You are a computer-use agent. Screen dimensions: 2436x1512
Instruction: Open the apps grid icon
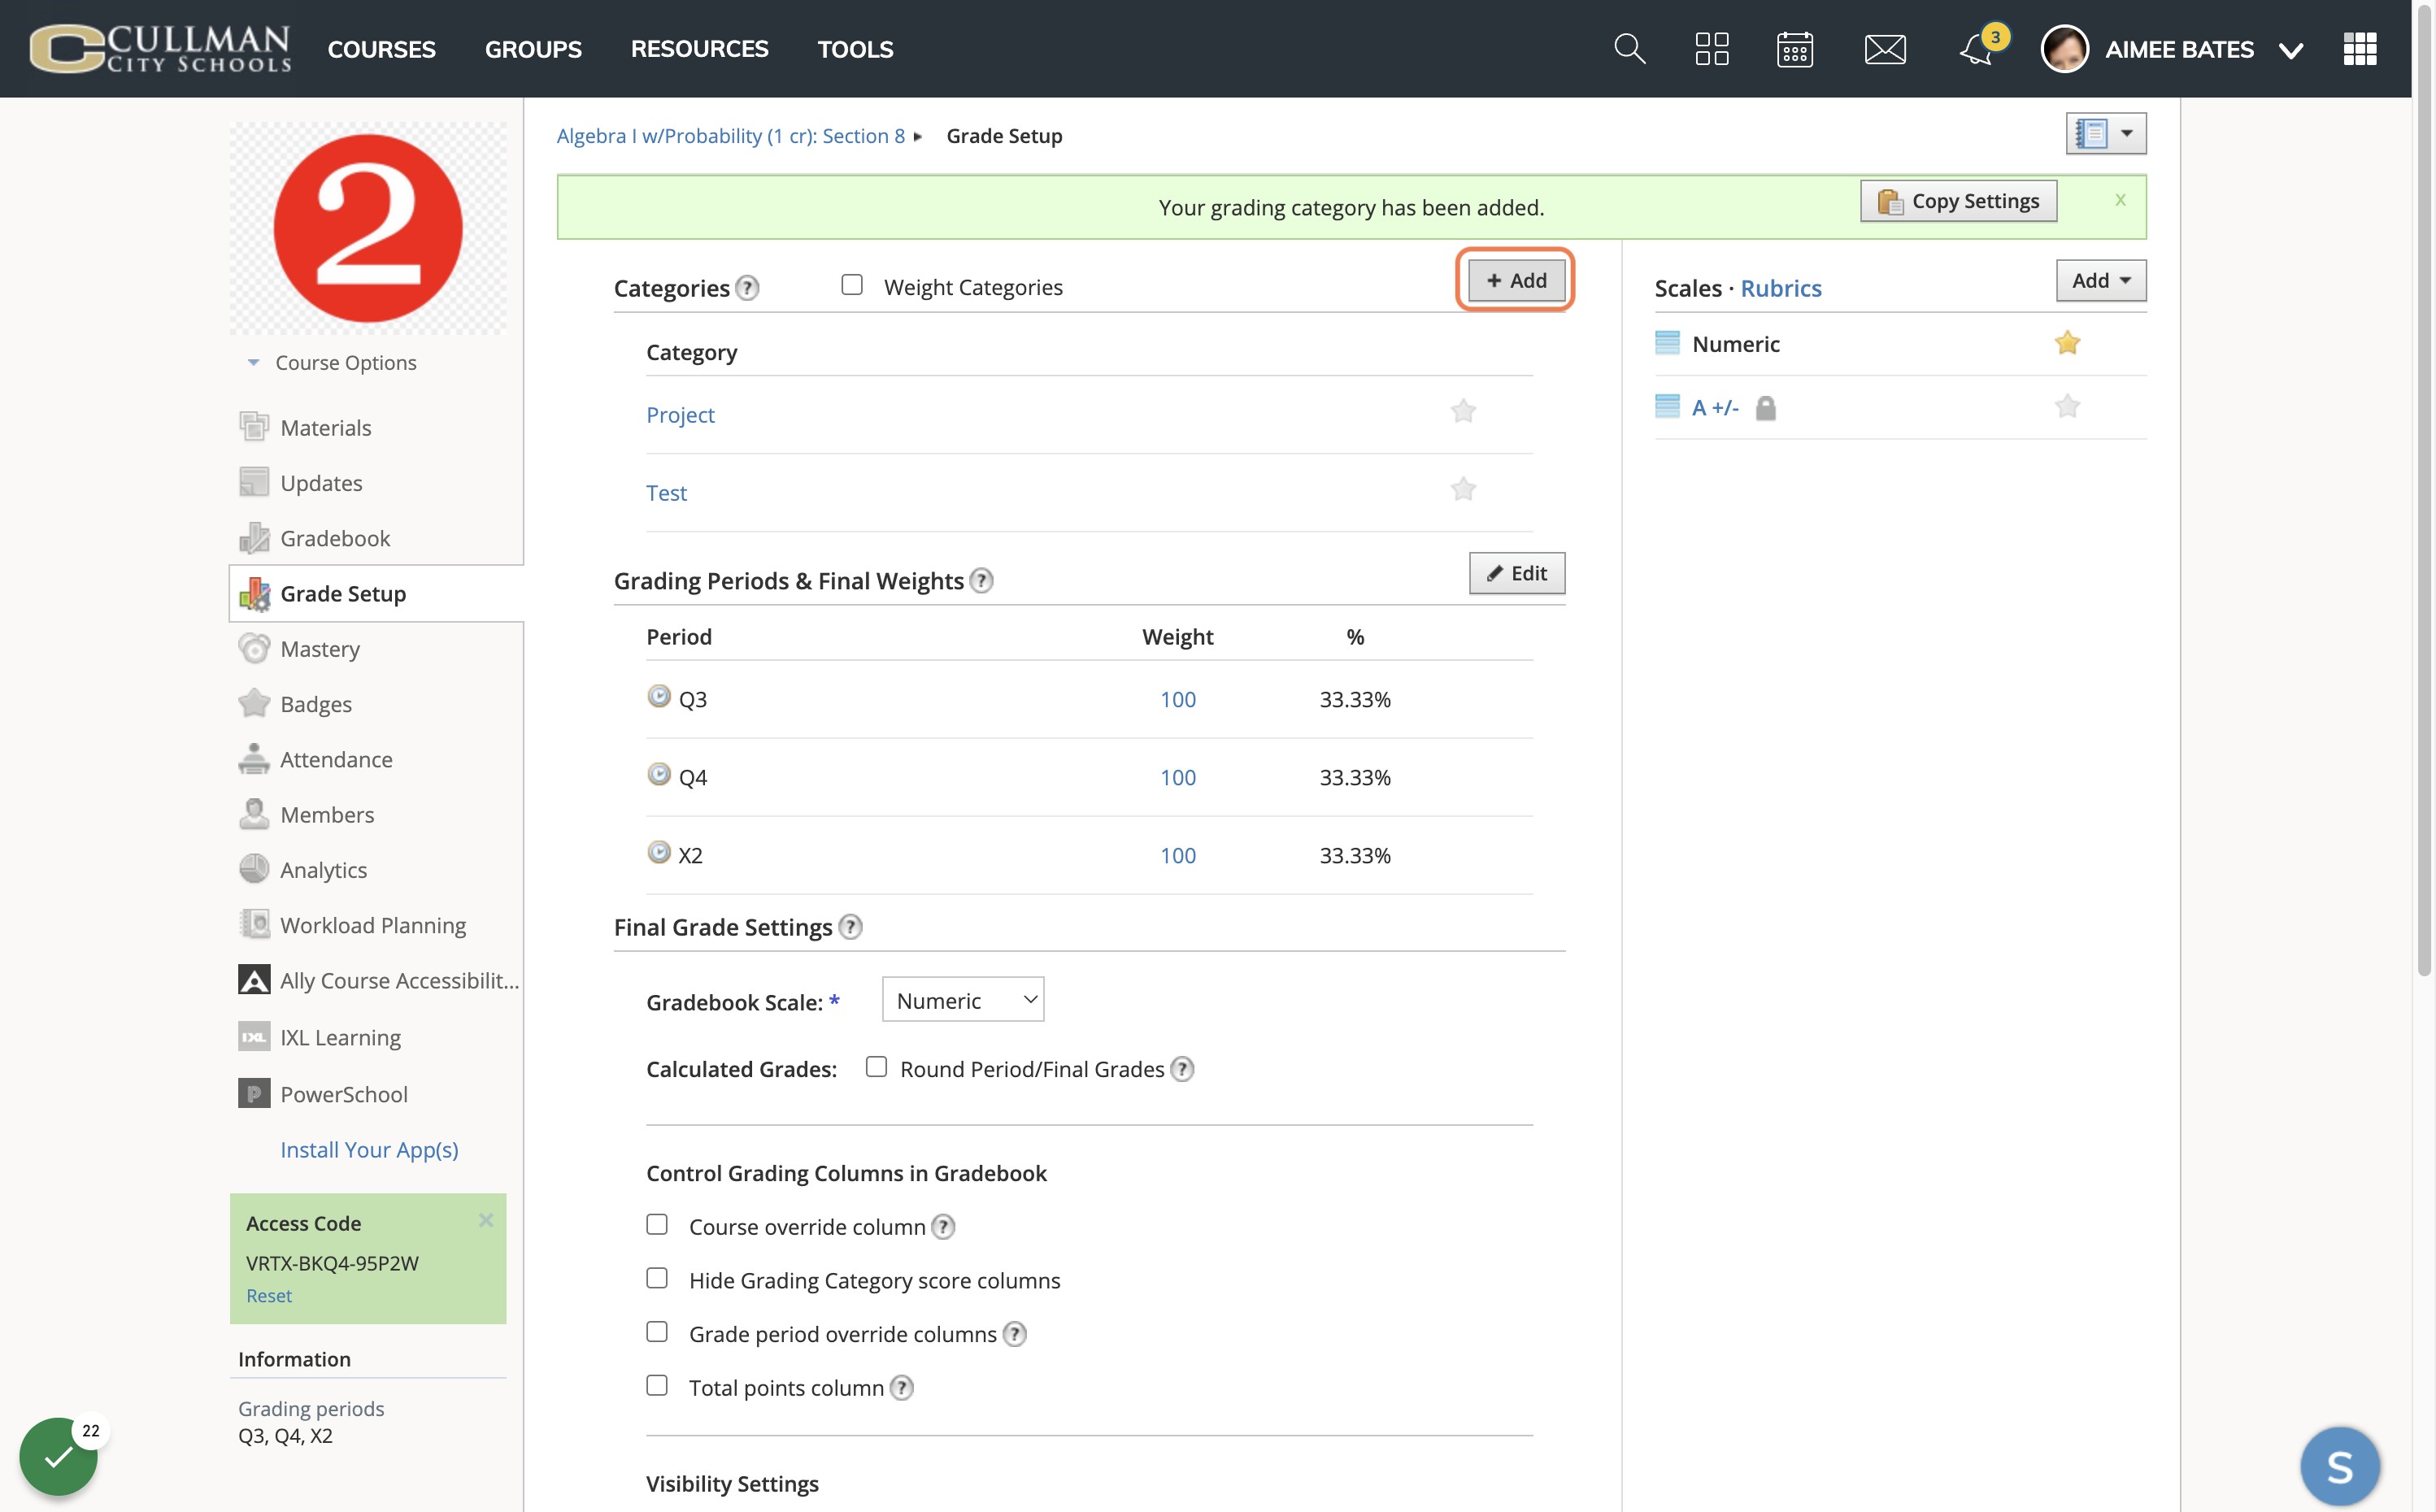(2360, 49)
